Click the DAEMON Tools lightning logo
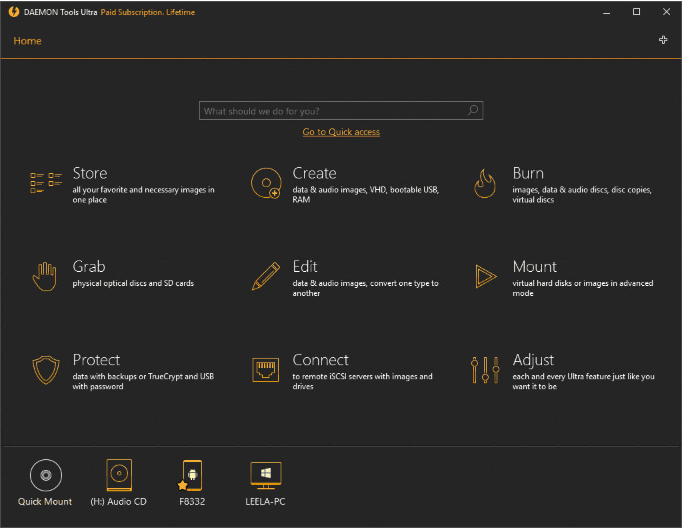The image size is (682, 530). point(14,12)
